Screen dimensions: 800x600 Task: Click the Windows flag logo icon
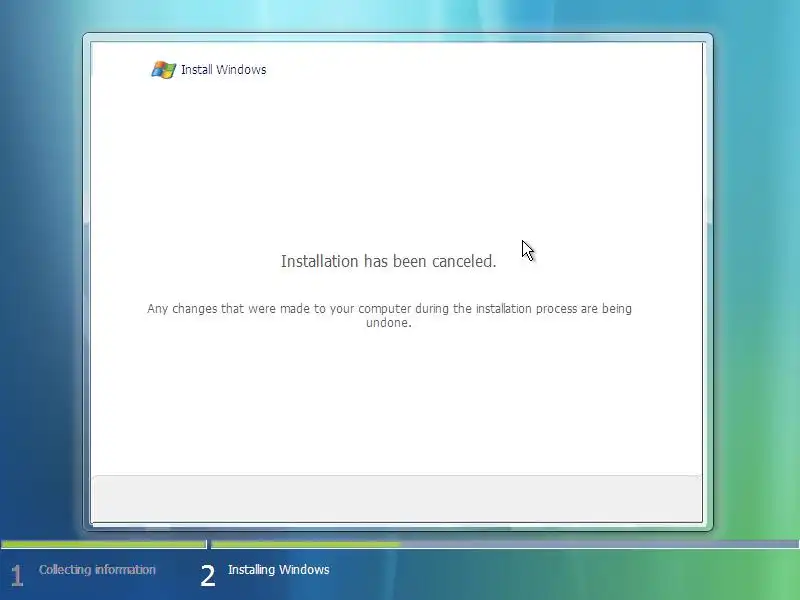click(163, 69)
